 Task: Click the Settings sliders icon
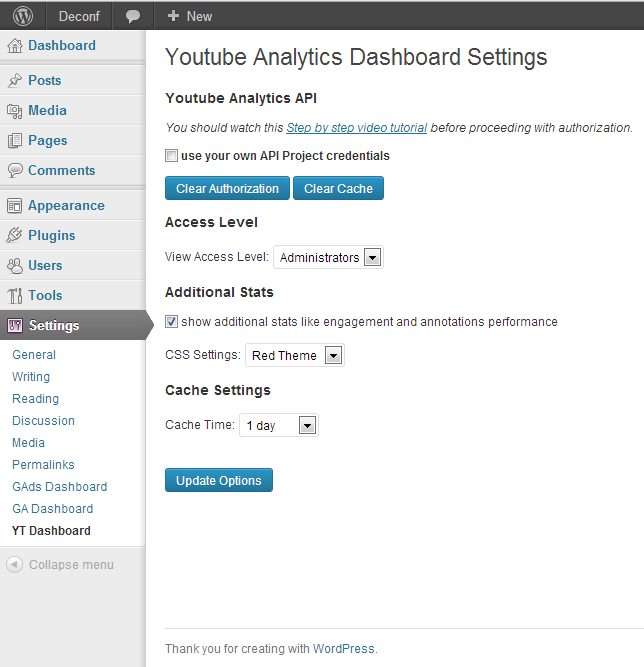coord(14,325)
